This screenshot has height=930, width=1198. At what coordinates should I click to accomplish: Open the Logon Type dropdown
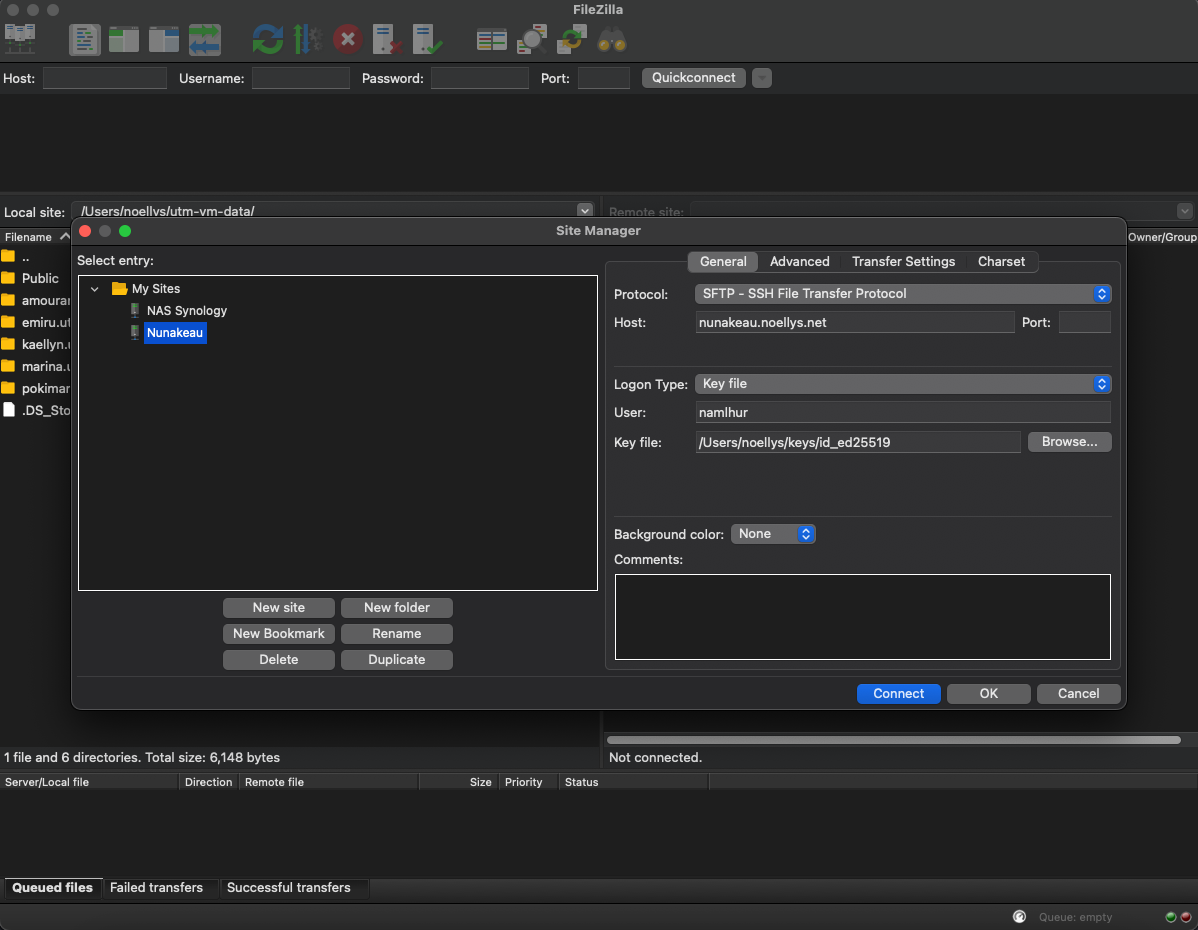click(x=902, y=384)
